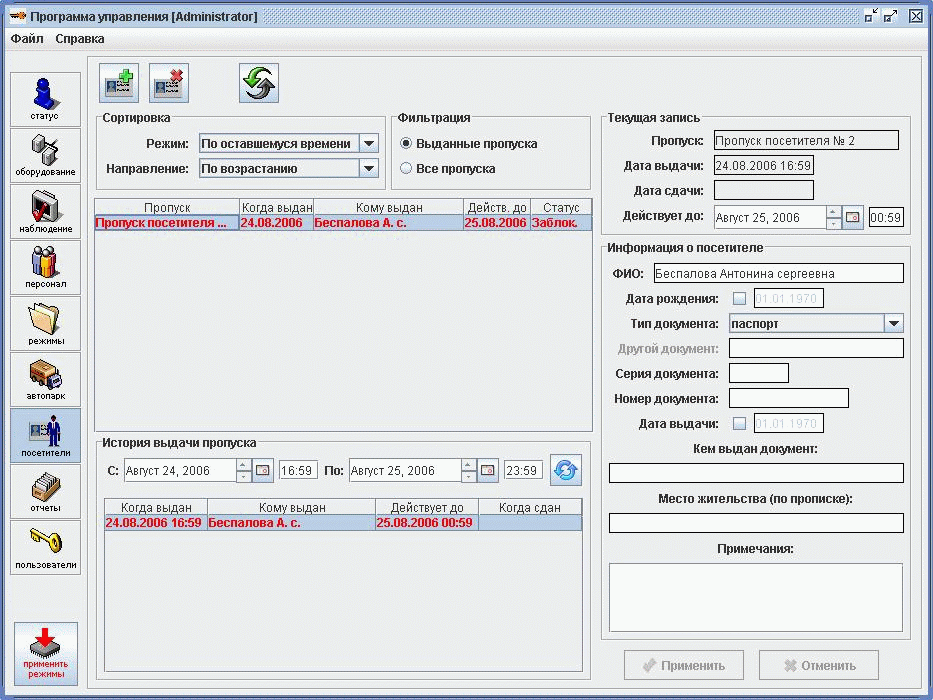933x700 pixels.
Task: Open the Справка menu
Action: pyautogui.click(x=80, y=39)
